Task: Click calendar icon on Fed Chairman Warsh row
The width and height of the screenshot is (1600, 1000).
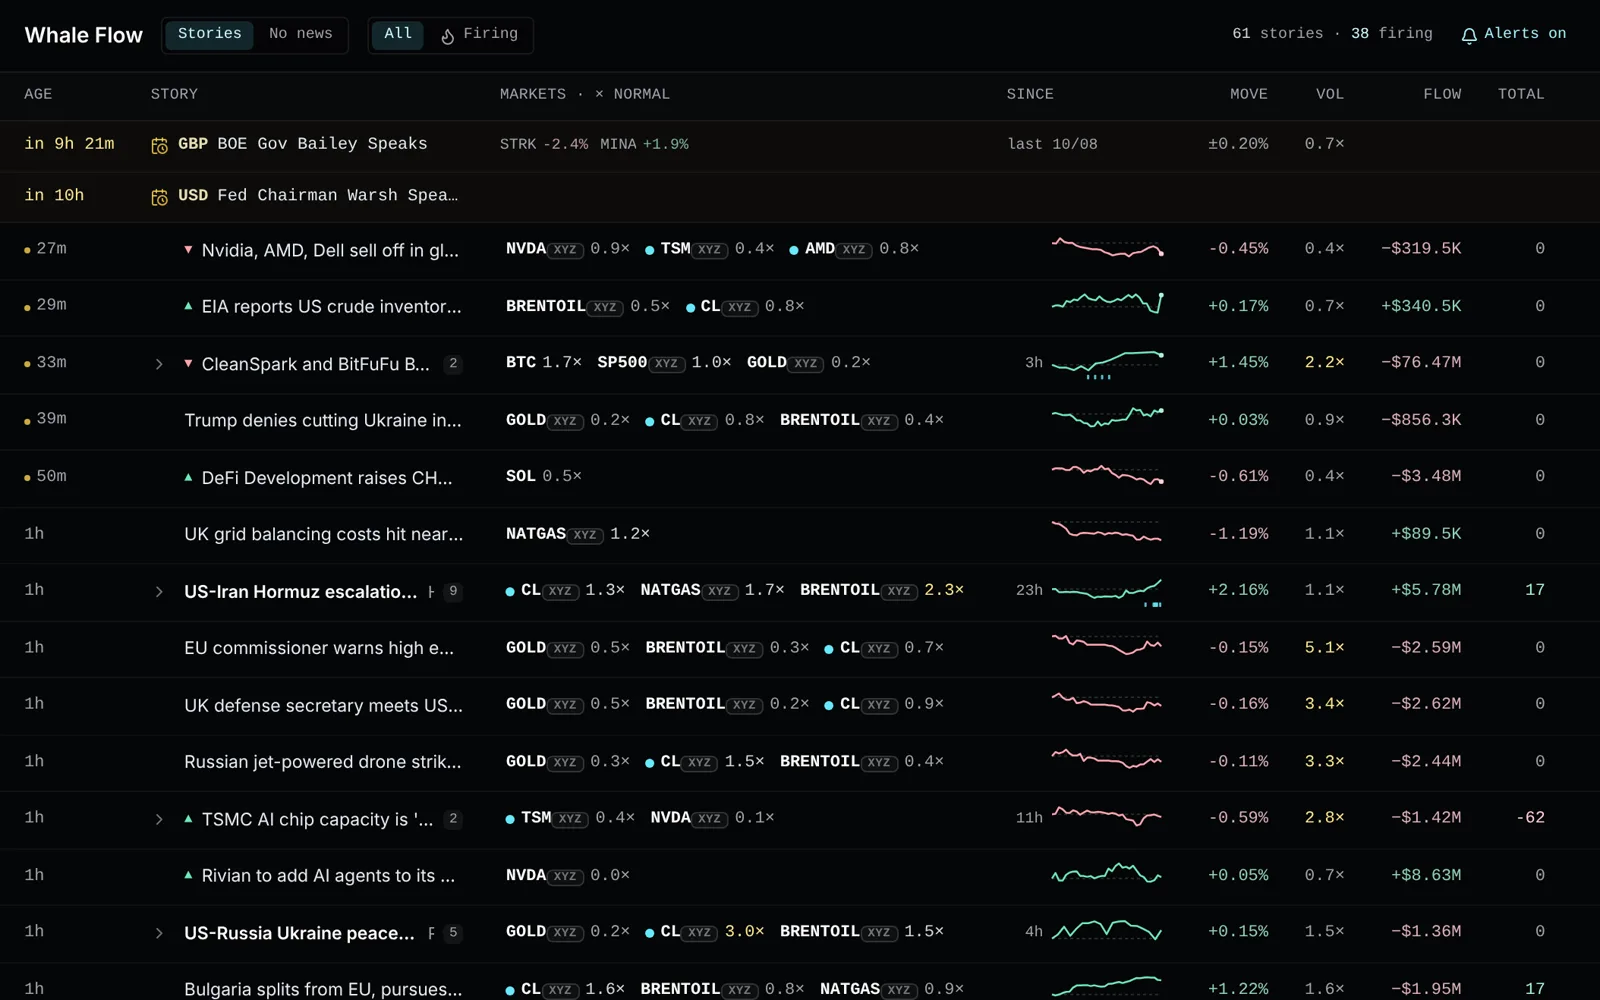Action: tap(159, 197)
